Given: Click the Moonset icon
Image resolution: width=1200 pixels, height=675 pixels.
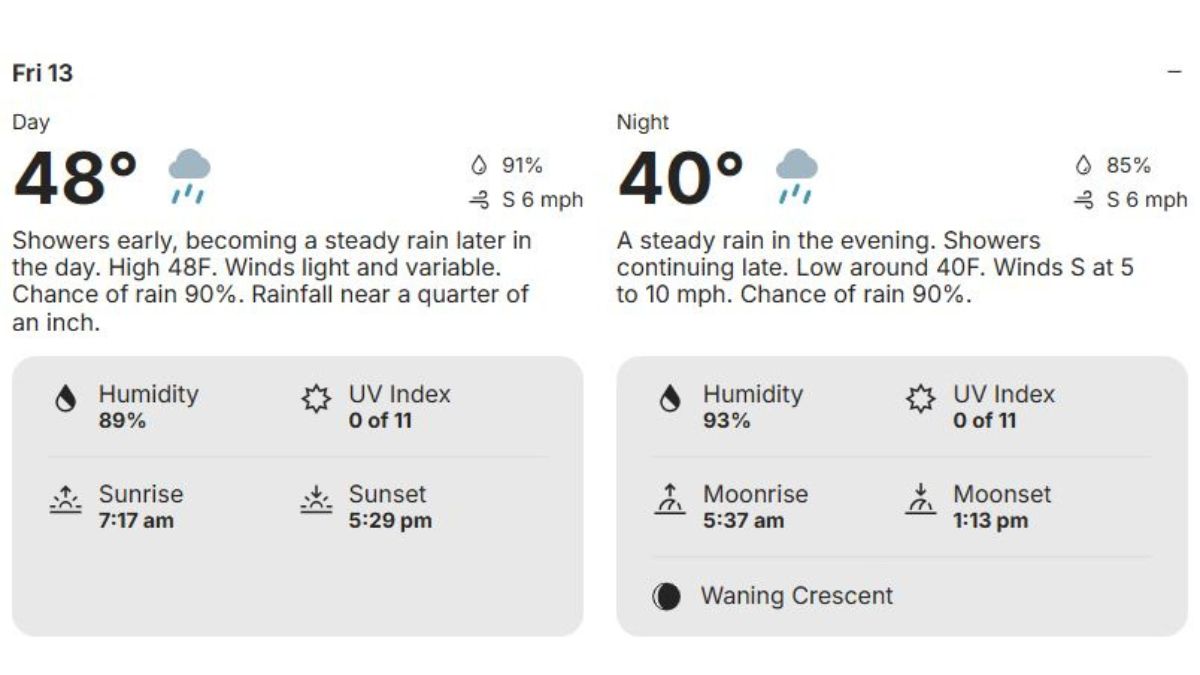Looking at the screenshot, I should tap(920, 500).
